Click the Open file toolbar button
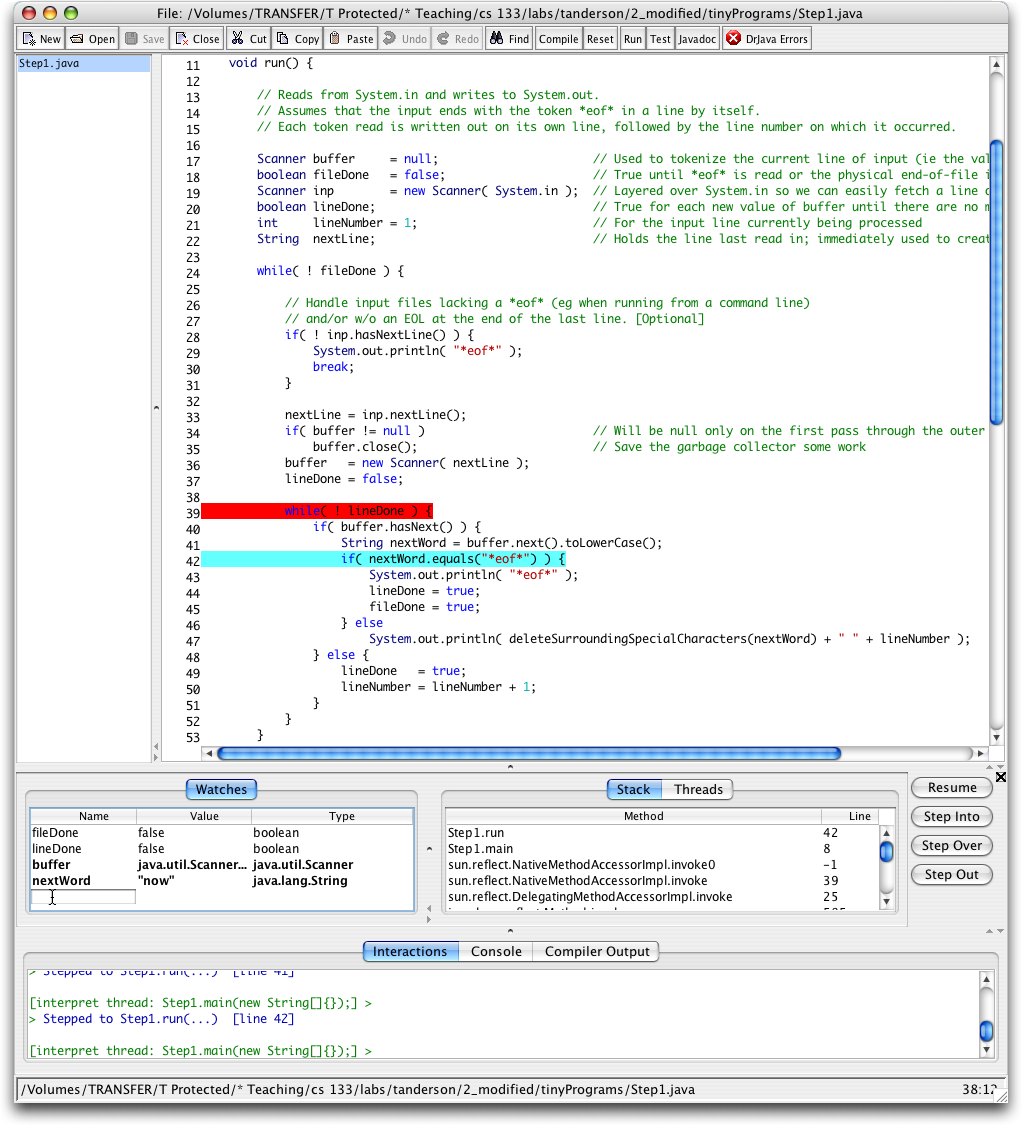Screen dimensions: 1022x1126 point(92,39)
